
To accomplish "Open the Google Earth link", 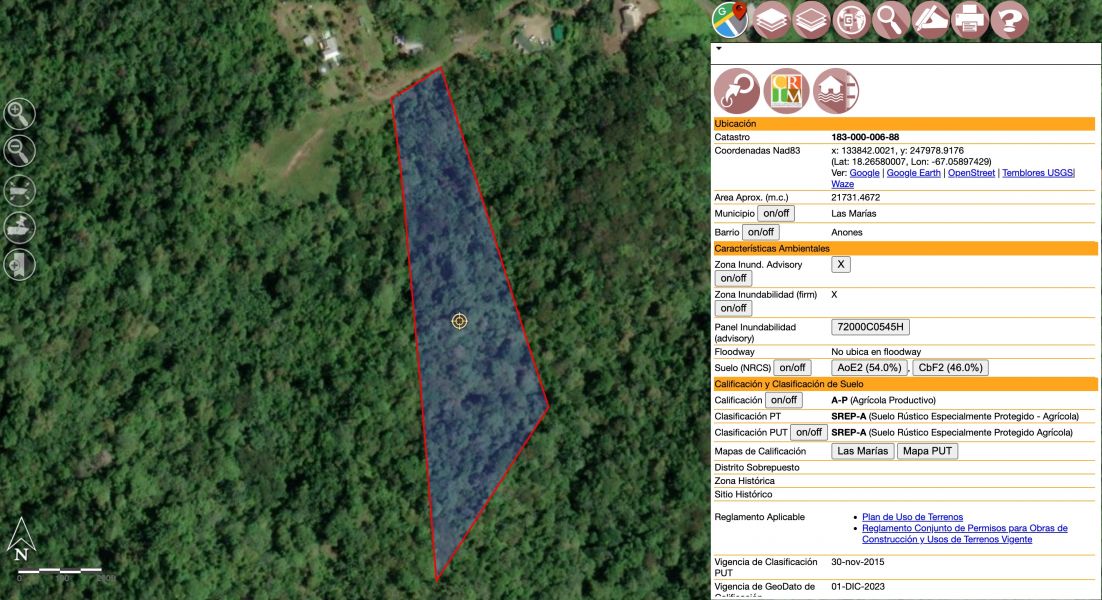I will pyautogui.click(x=914, y=173).
